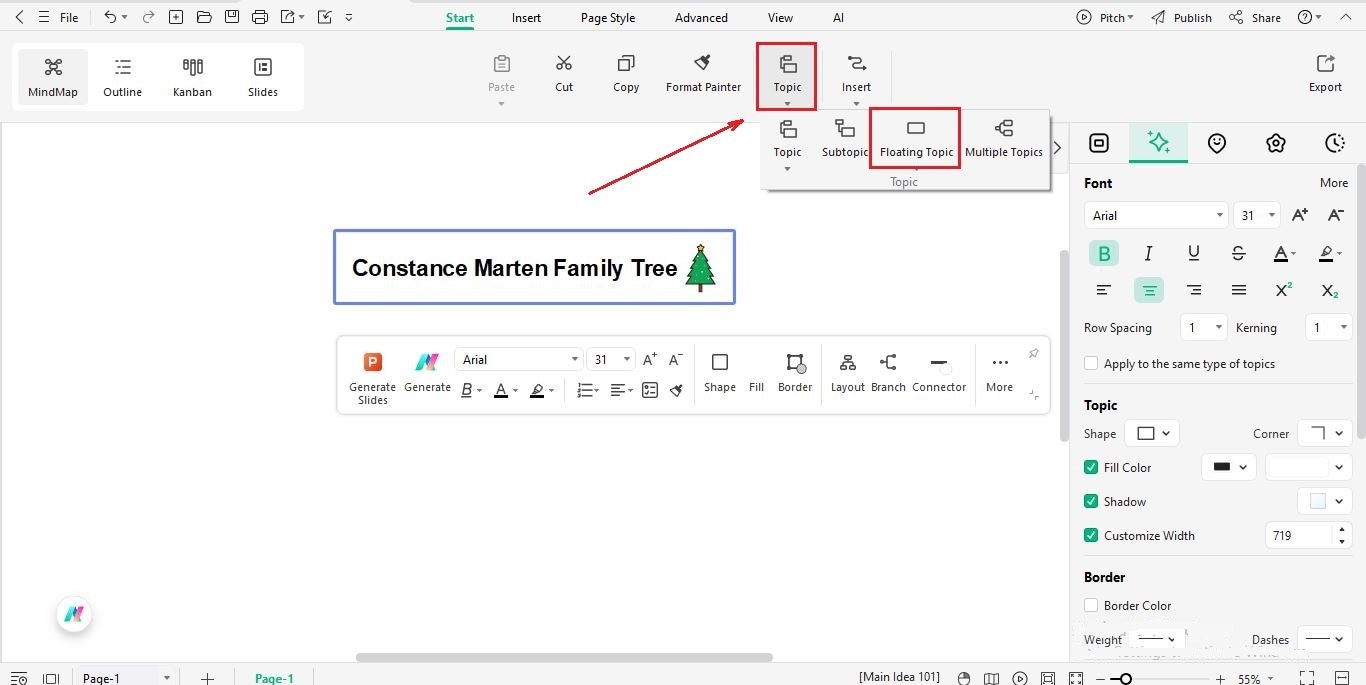This screenshot has width=1366, height=685.
Task: Expand the Insert ribbon dropdown
Action: 856,103
